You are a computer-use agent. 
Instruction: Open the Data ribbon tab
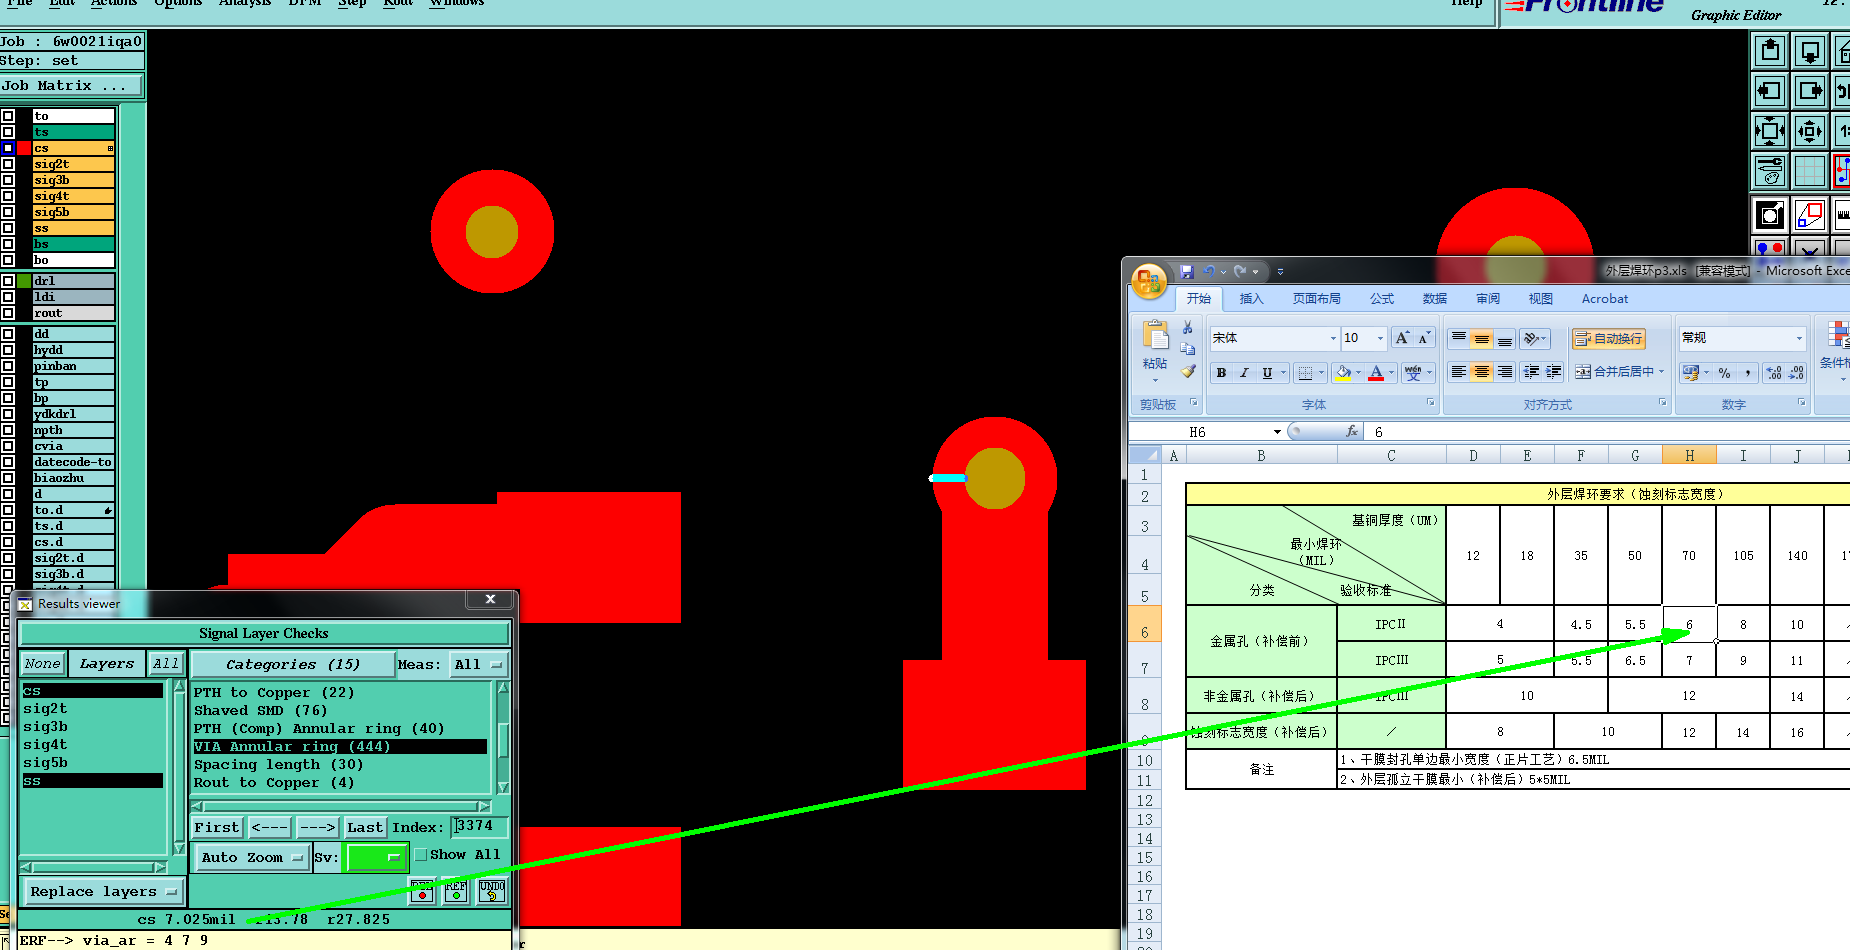click(1435, 299)
